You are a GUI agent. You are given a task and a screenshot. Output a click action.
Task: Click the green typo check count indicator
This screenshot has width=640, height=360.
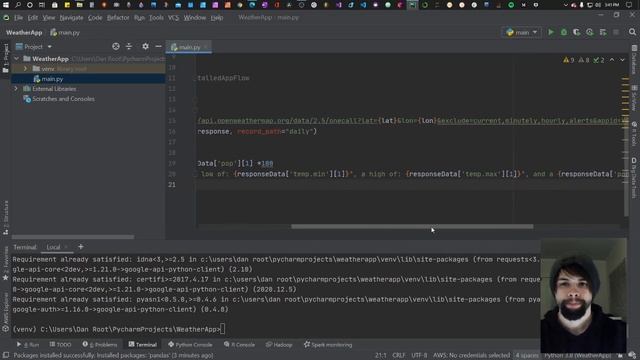click(599, 60)
